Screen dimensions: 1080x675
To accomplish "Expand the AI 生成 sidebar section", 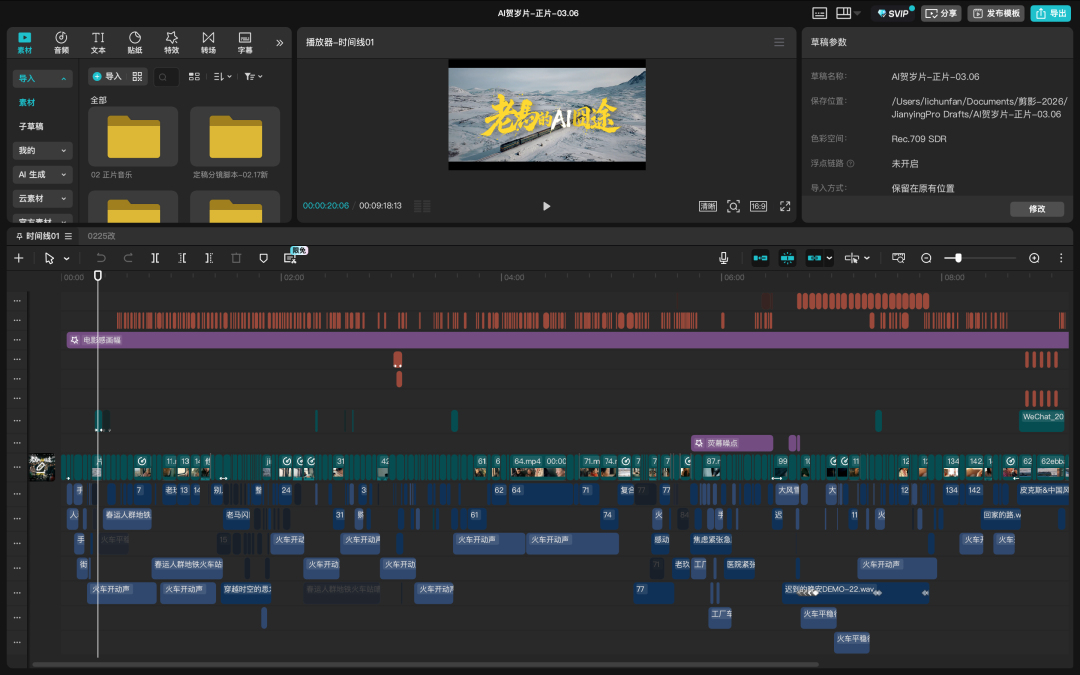I will point(43,174).
